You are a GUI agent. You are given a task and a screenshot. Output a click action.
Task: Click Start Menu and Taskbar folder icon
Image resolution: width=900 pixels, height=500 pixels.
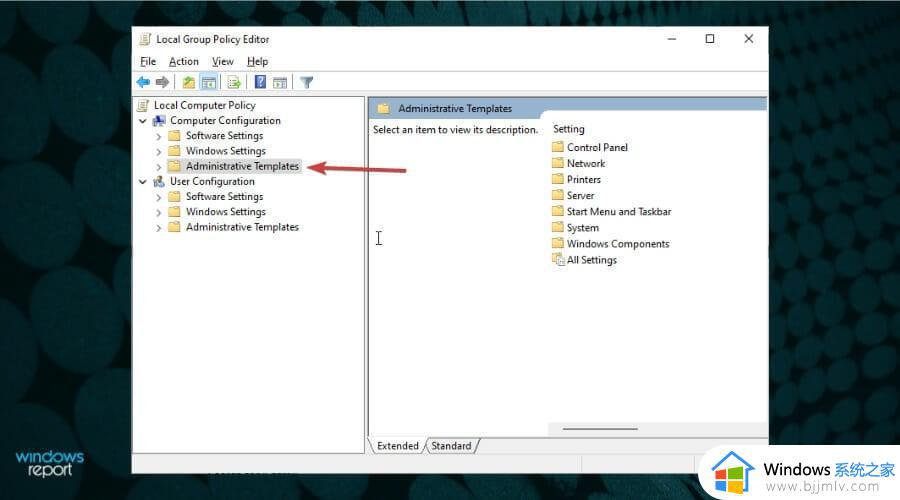tap(558, 211)
